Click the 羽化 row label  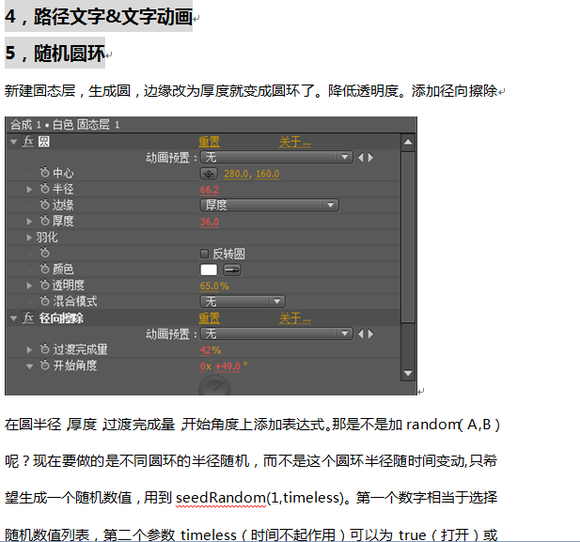(x=47, y=238)
